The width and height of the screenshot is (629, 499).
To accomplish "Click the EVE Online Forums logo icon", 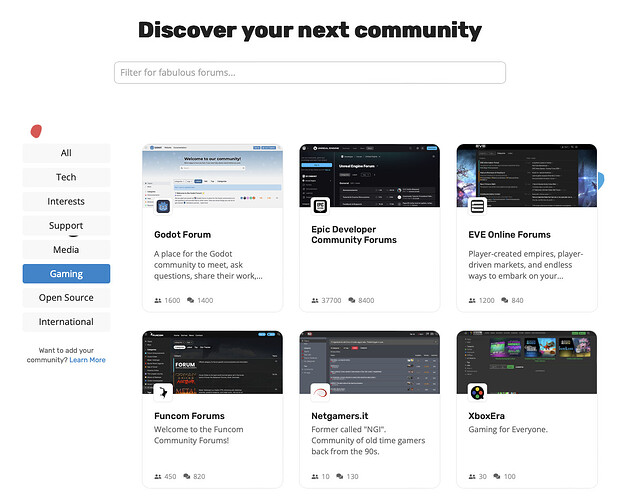I will click(477, 207).
